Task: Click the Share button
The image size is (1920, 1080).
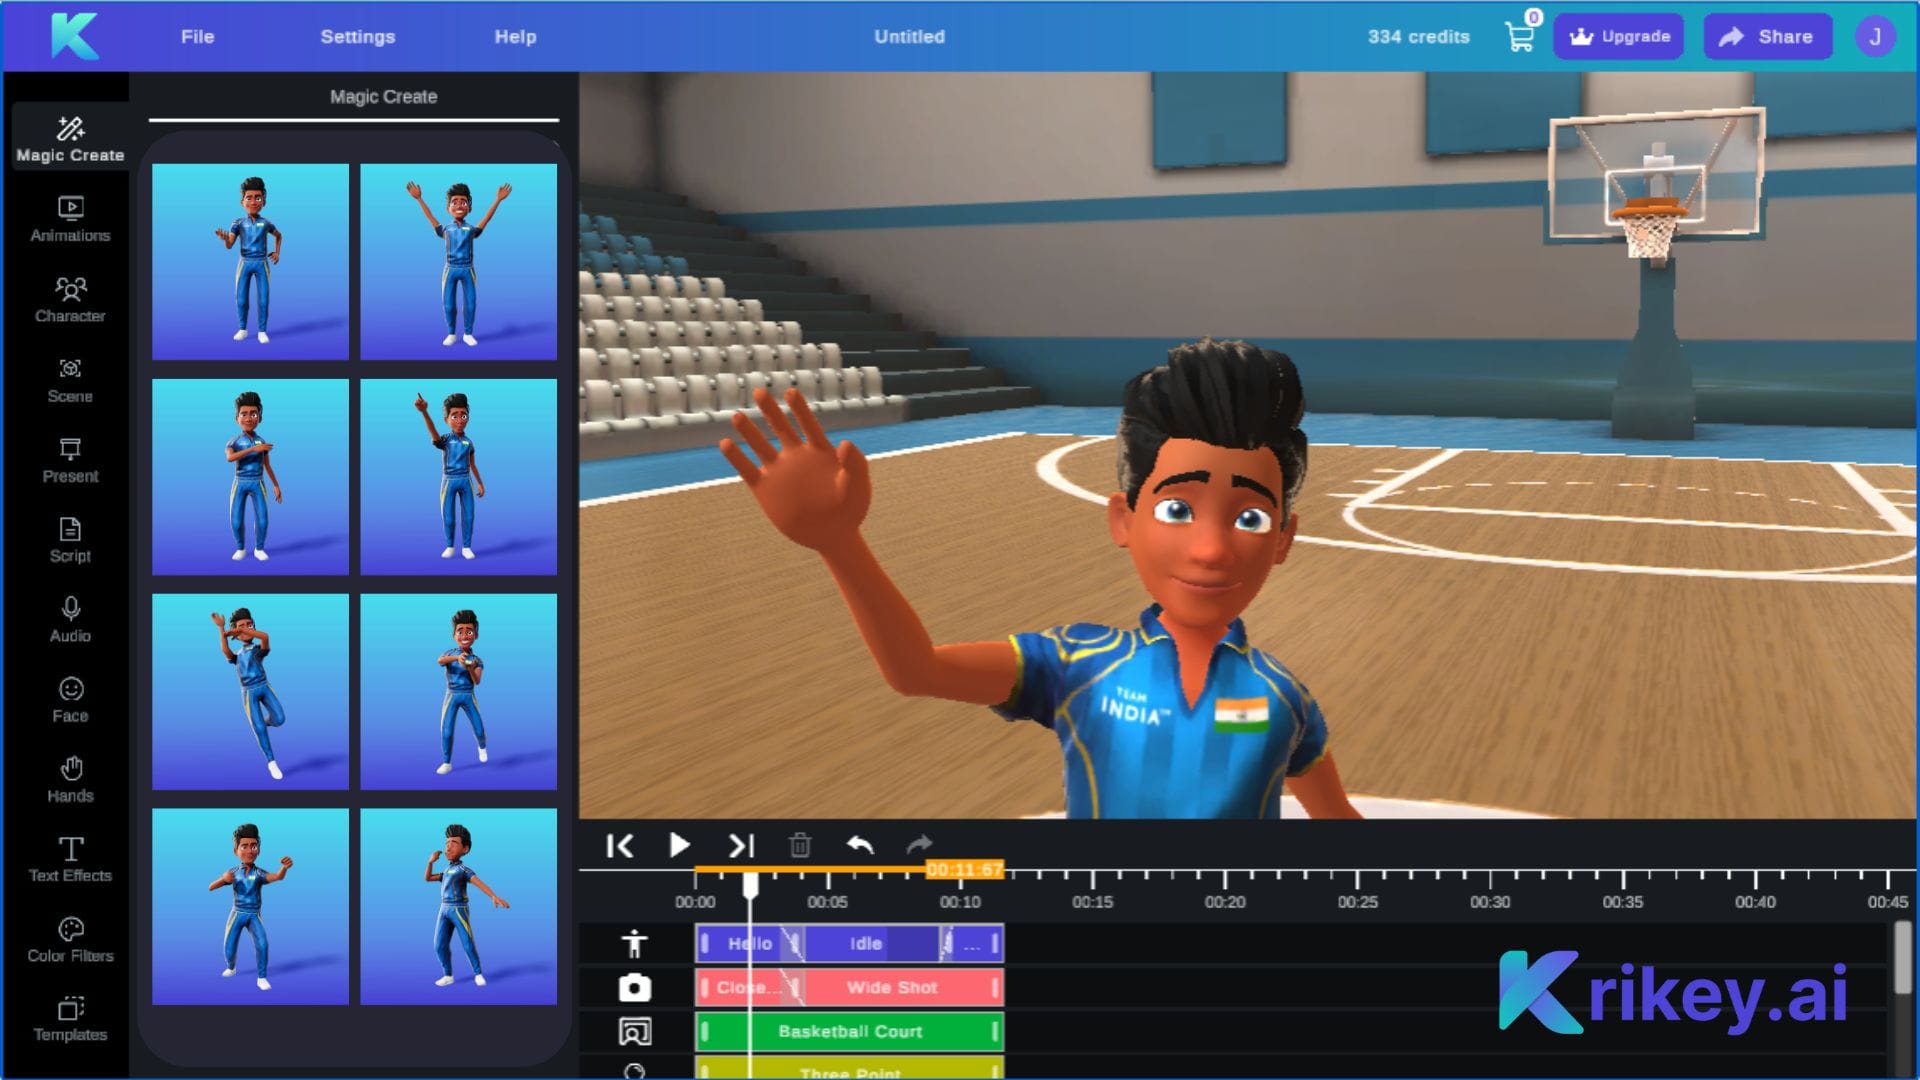Action: (x=1766, y=36)
